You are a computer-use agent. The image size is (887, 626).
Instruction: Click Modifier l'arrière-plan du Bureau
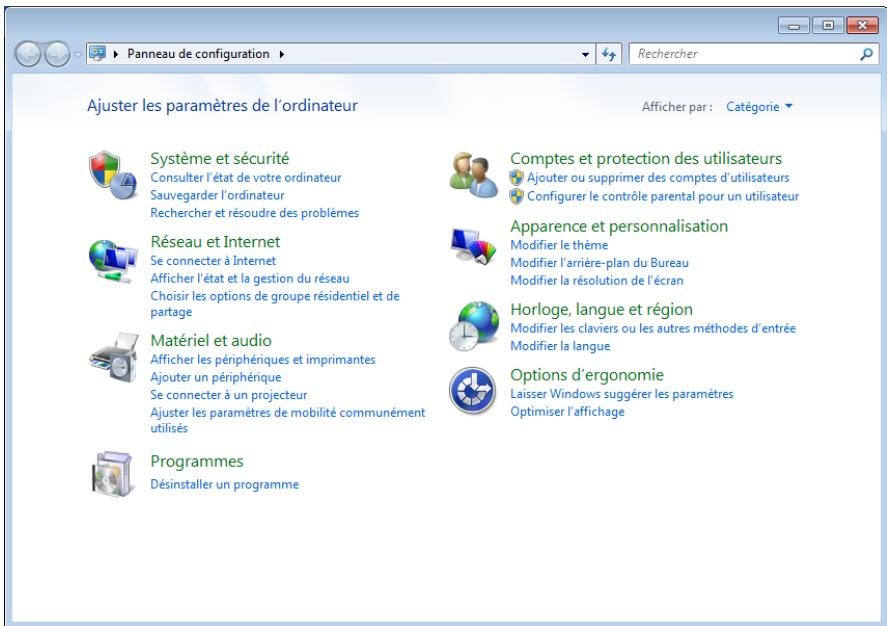coord(599,262)
